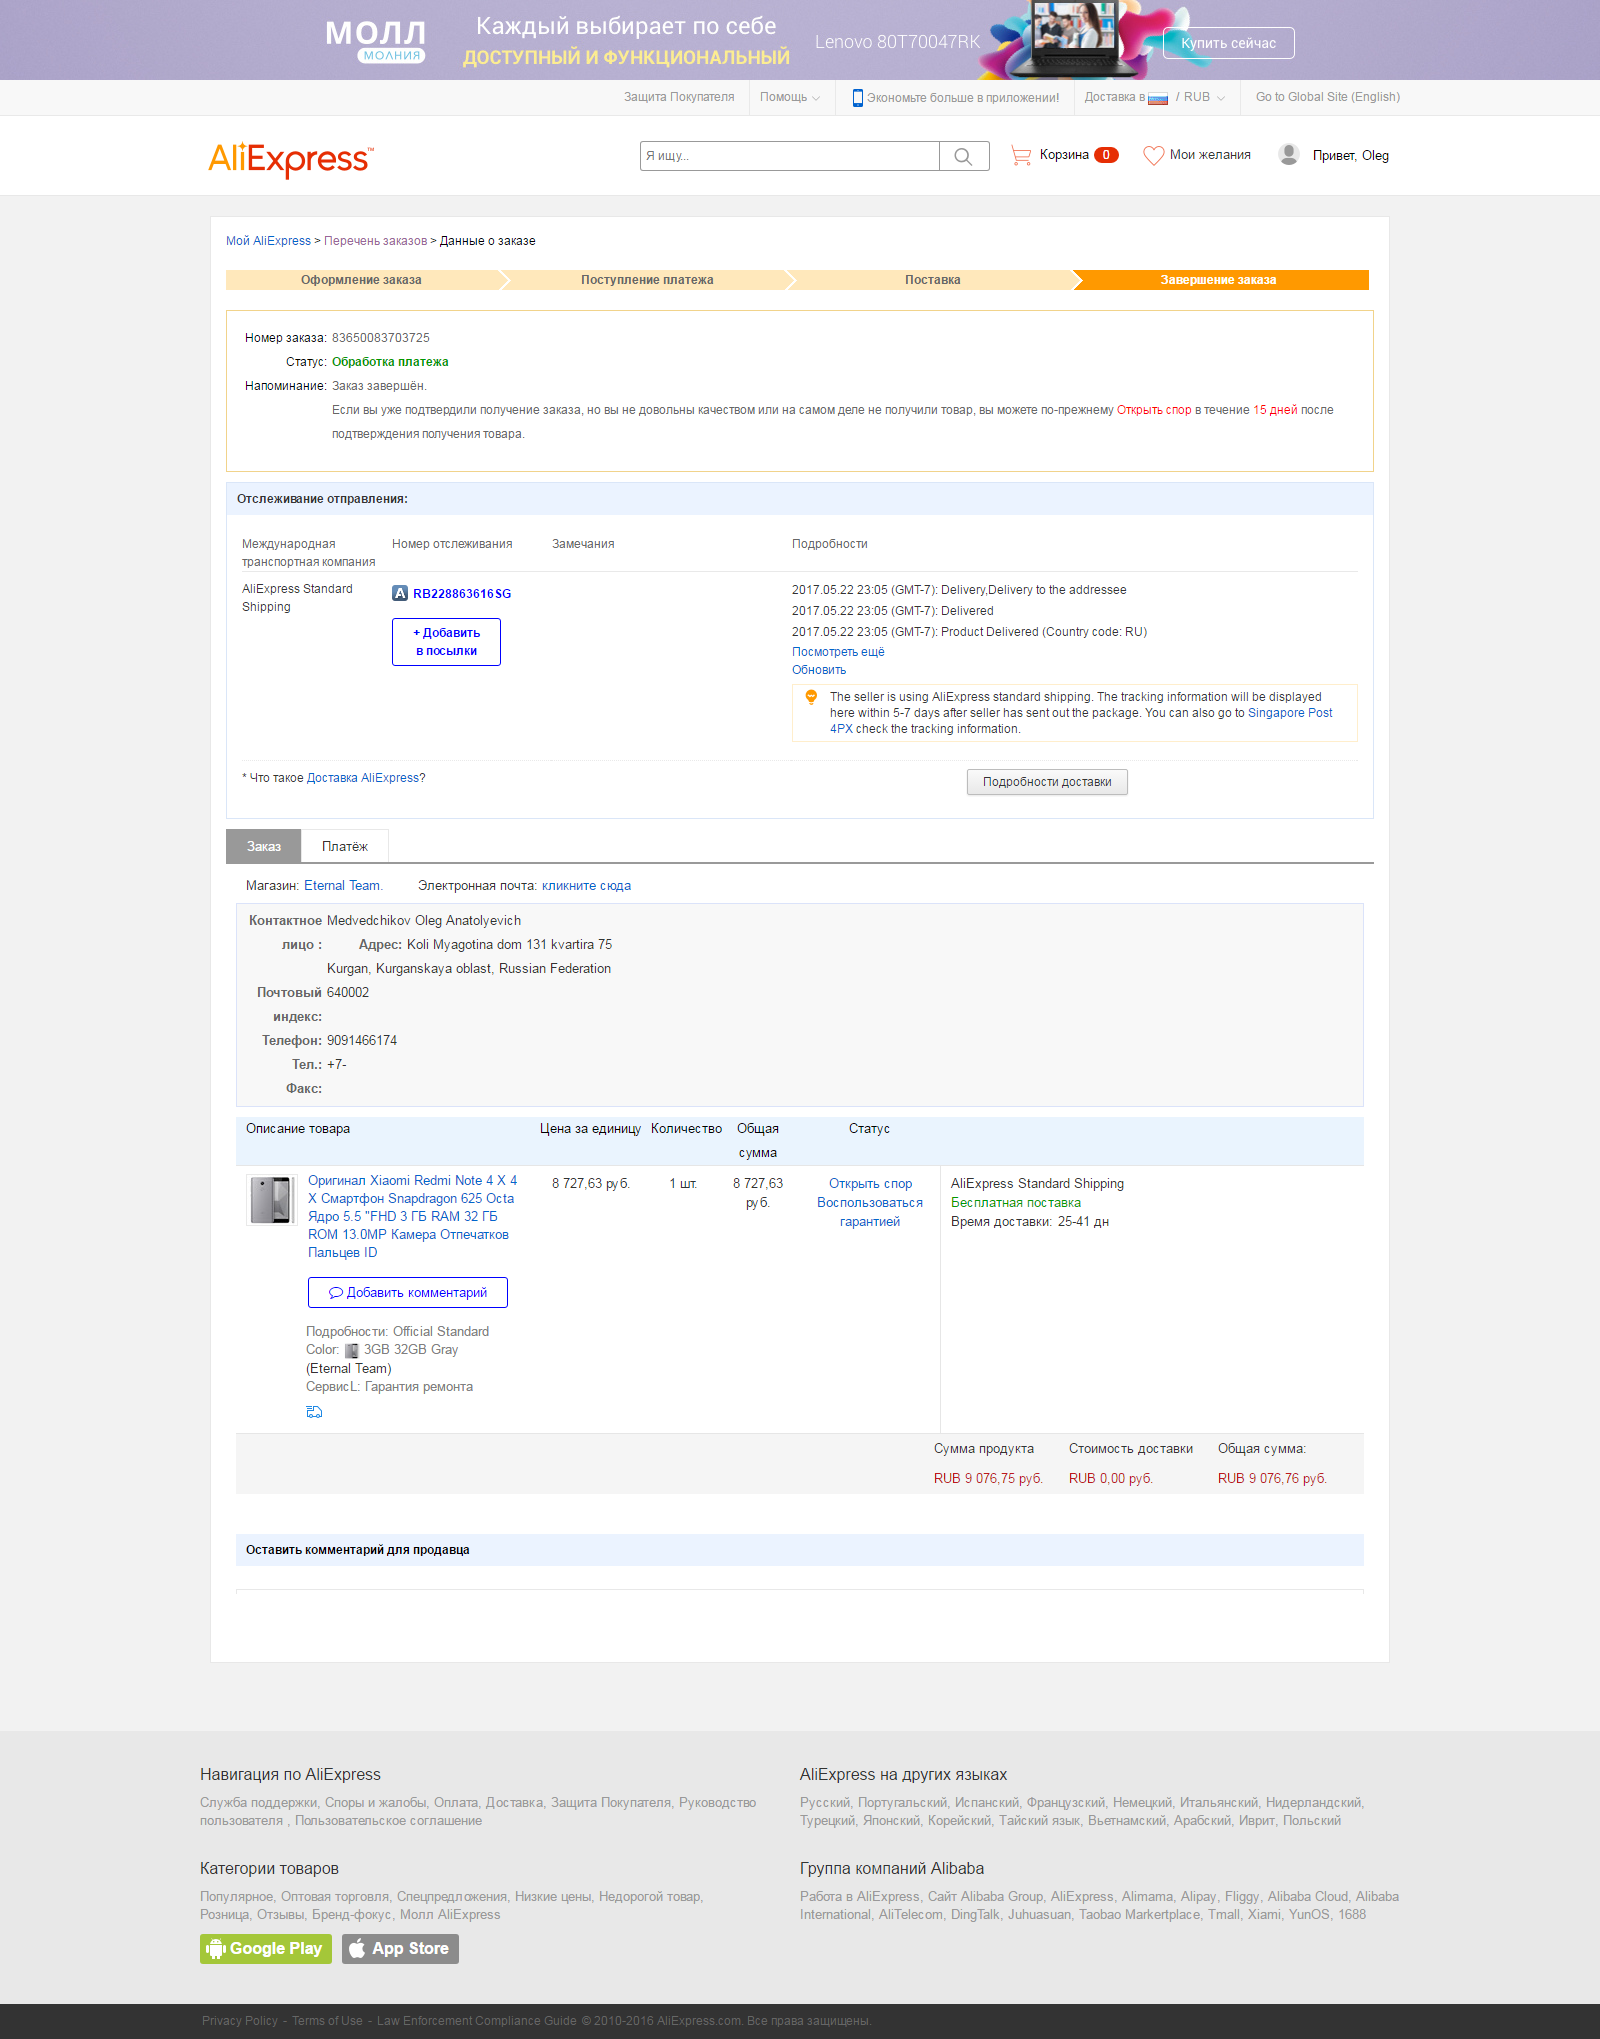Click the tracking carrier 'A' icon
Viewport: 1600px width, 2039px height.
(x=400, y=593)
